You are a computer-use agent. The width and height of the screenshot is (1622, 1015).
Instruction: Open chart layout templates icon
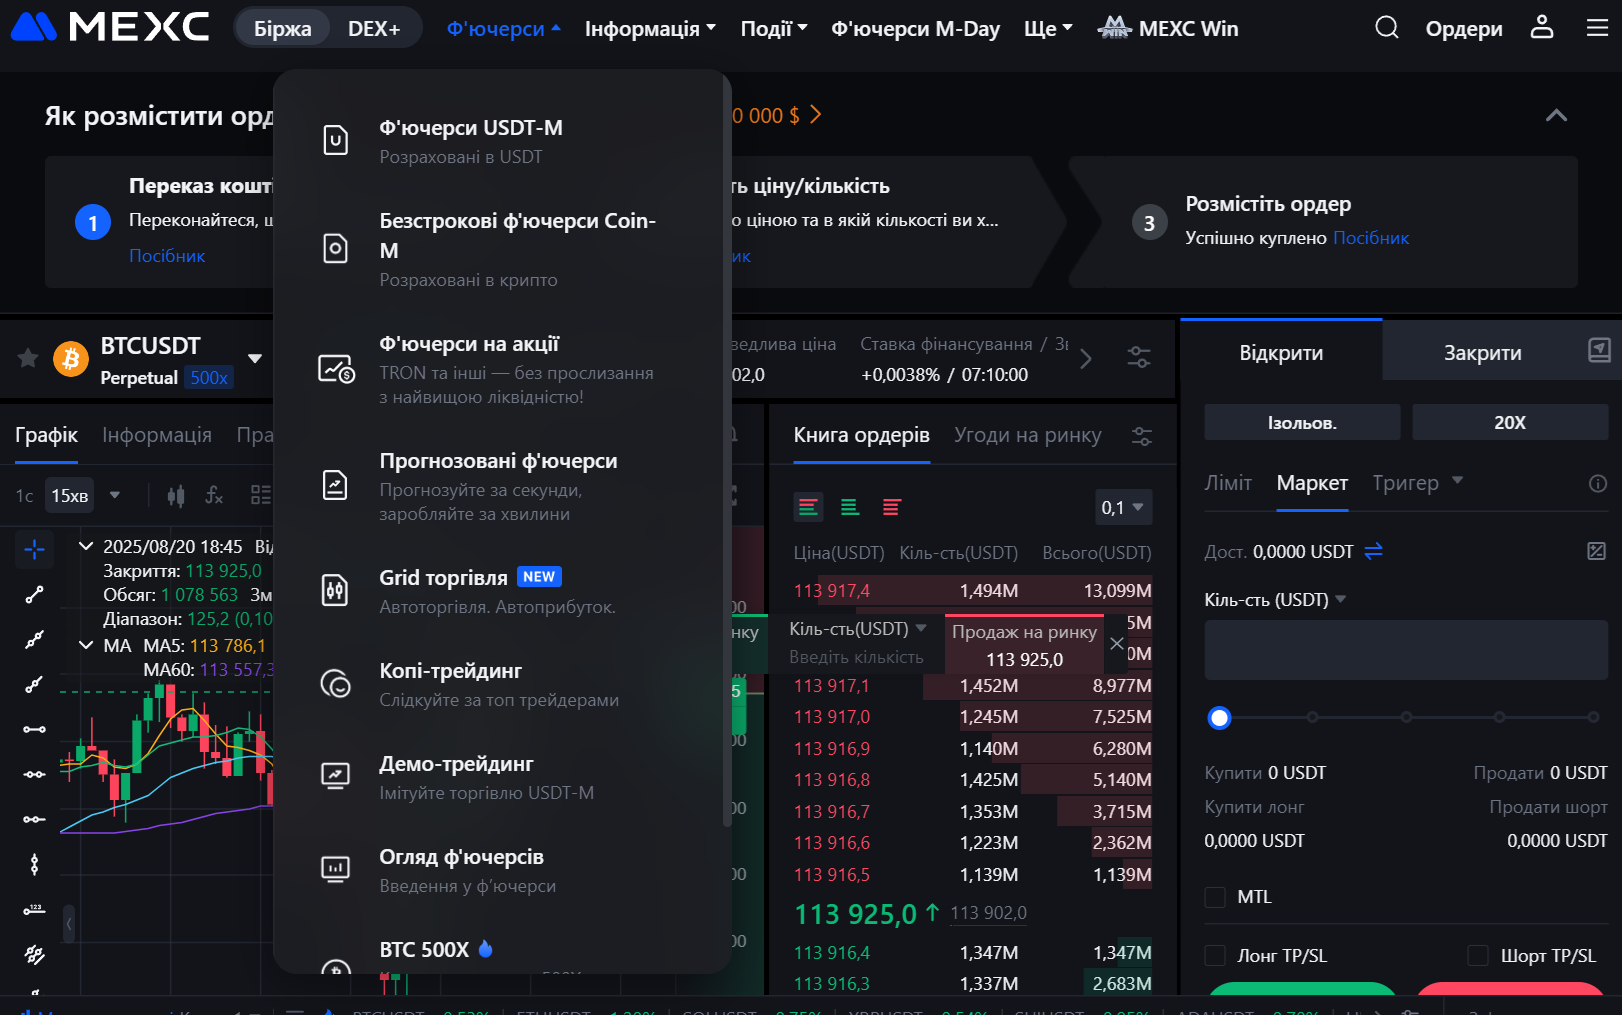coord(261,495)
